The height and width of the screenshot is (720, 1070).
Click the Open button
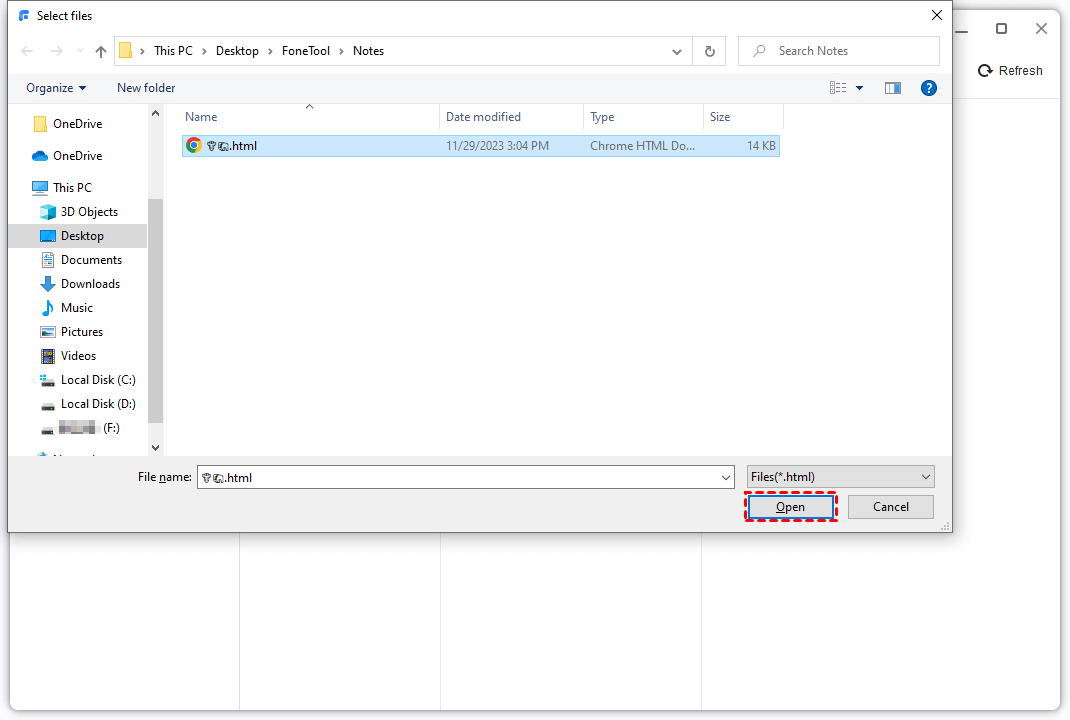pos(790,507)
